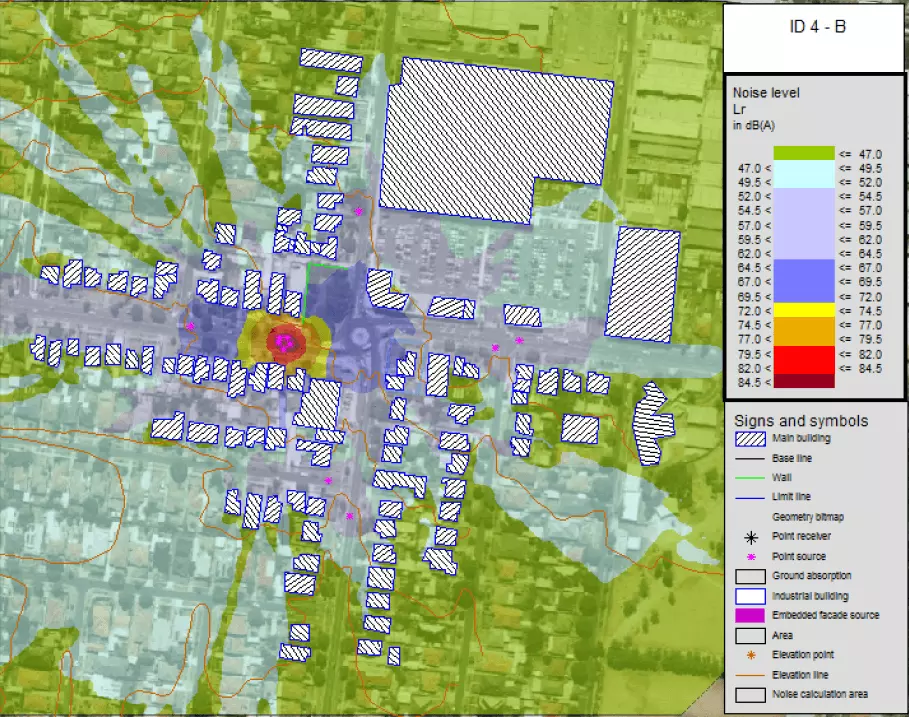
Task: Select the Point receiver black asterisk symbol
Action: 749,536
